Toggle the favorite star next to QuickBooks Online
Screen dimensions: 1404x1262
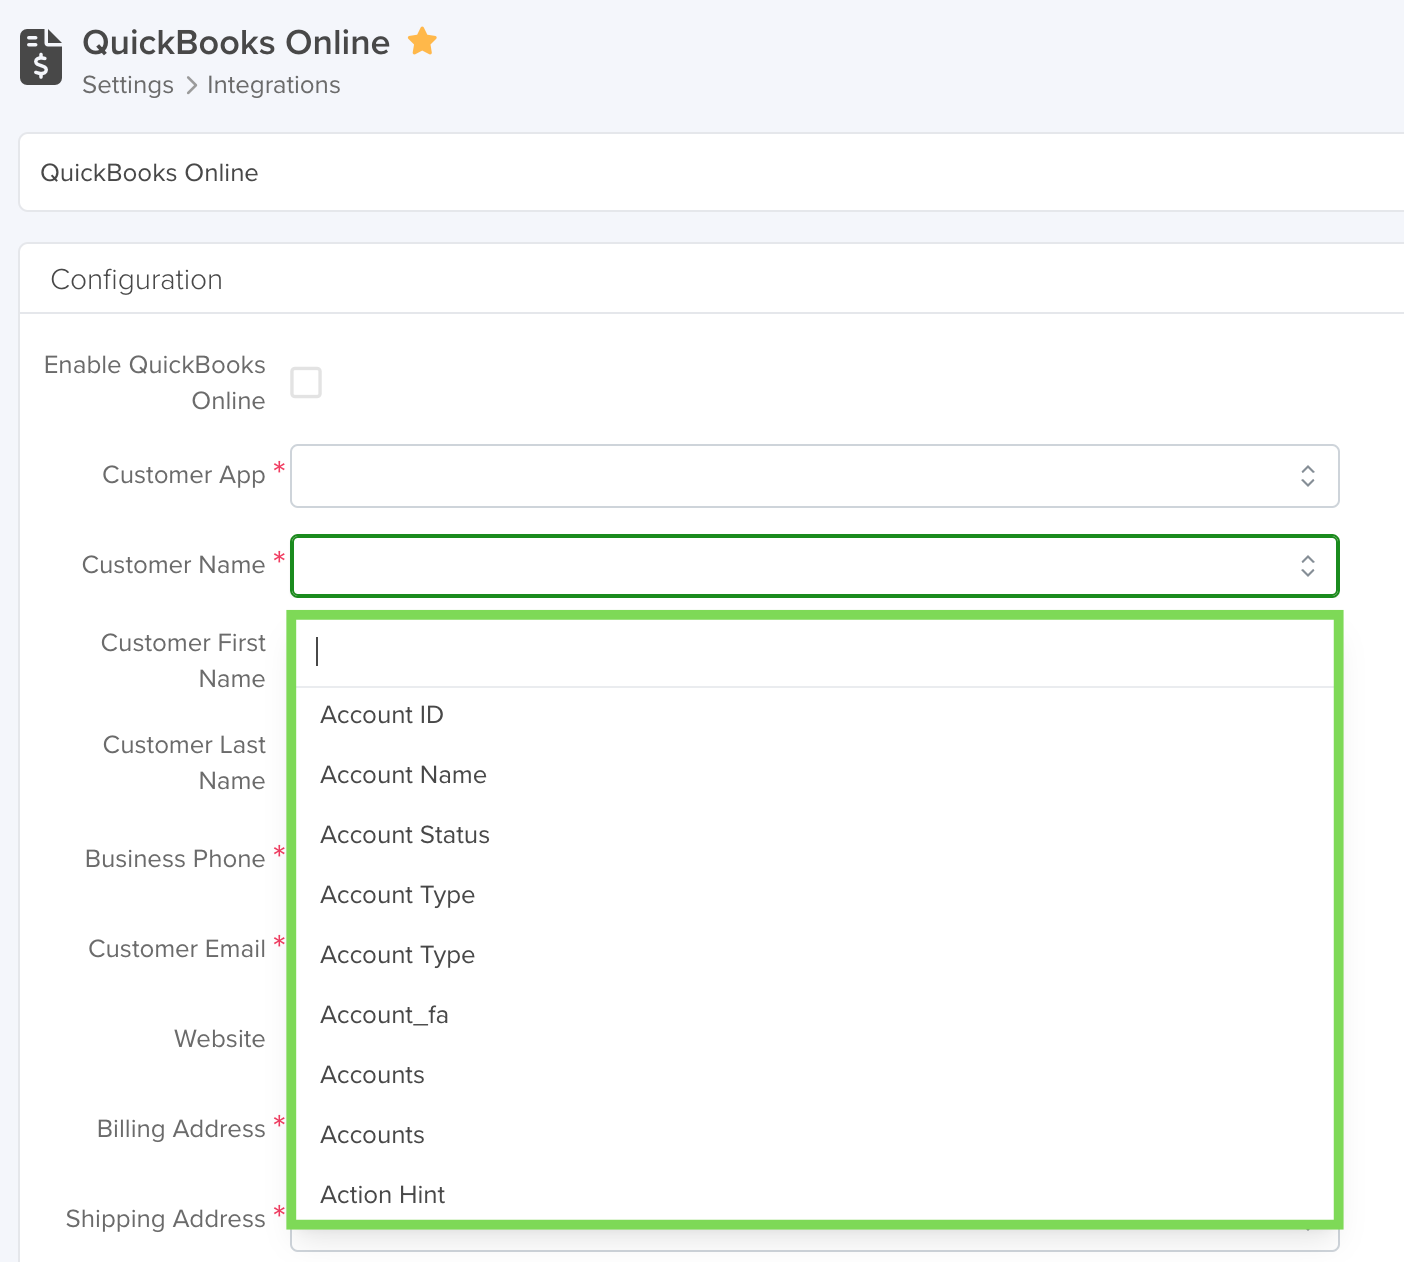[x=423, y=42]
